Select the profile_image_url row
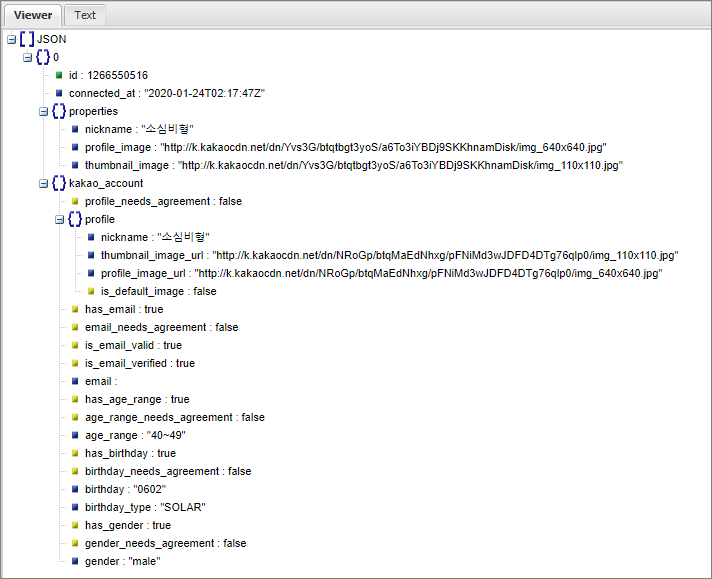The height and width of the screenshot is (579, 712). click(381, 273)
